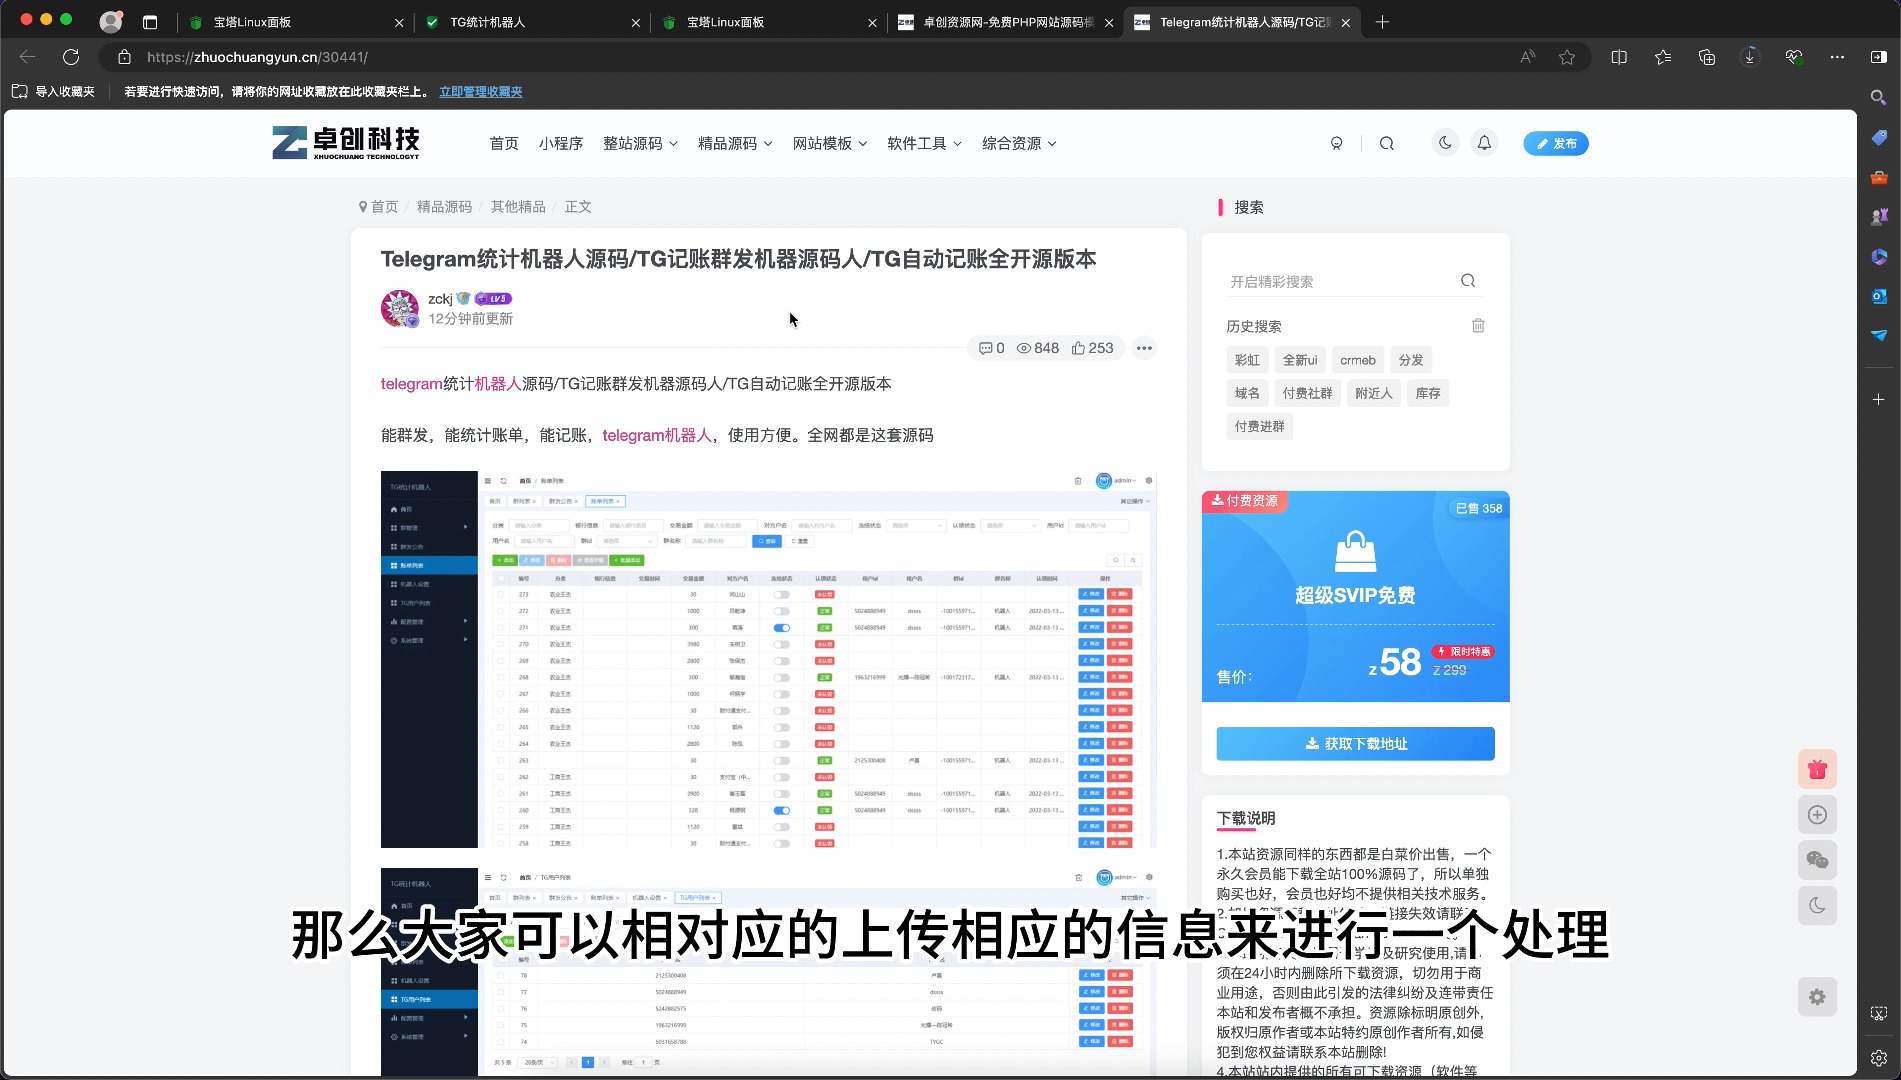The image size is (1901, 1080).
Task: Click the blue 发布 publish button
Action: (1555, 143)
